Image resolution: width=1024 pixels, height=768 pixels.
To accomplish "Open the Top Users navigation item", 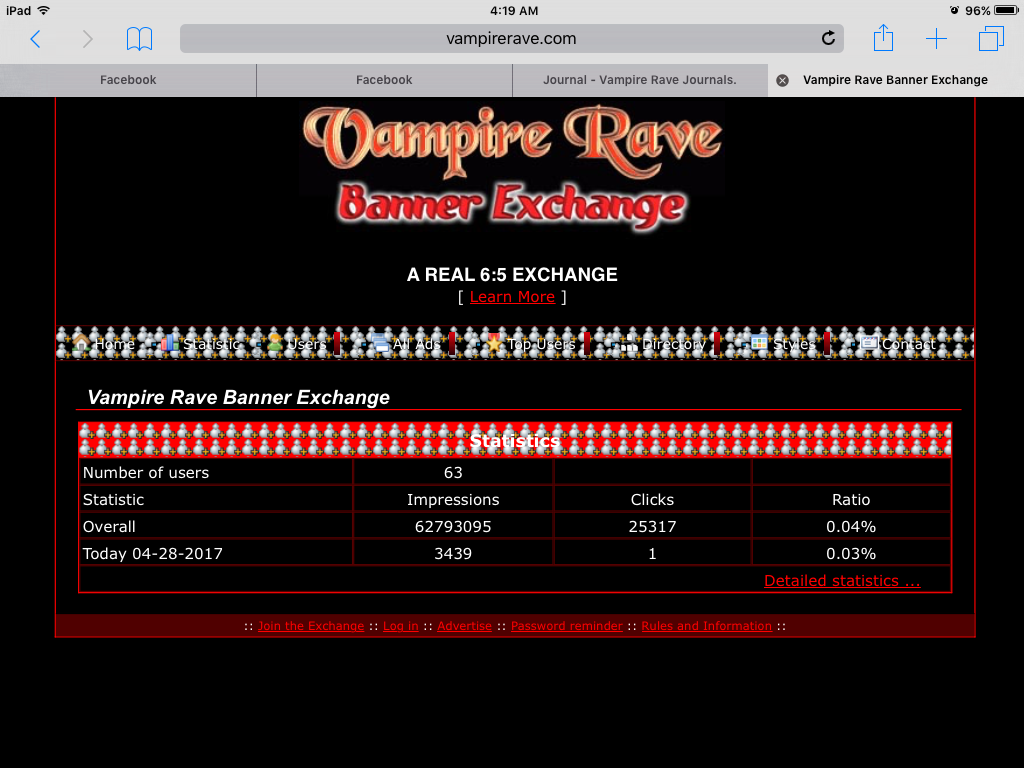I will coord(532,344).
